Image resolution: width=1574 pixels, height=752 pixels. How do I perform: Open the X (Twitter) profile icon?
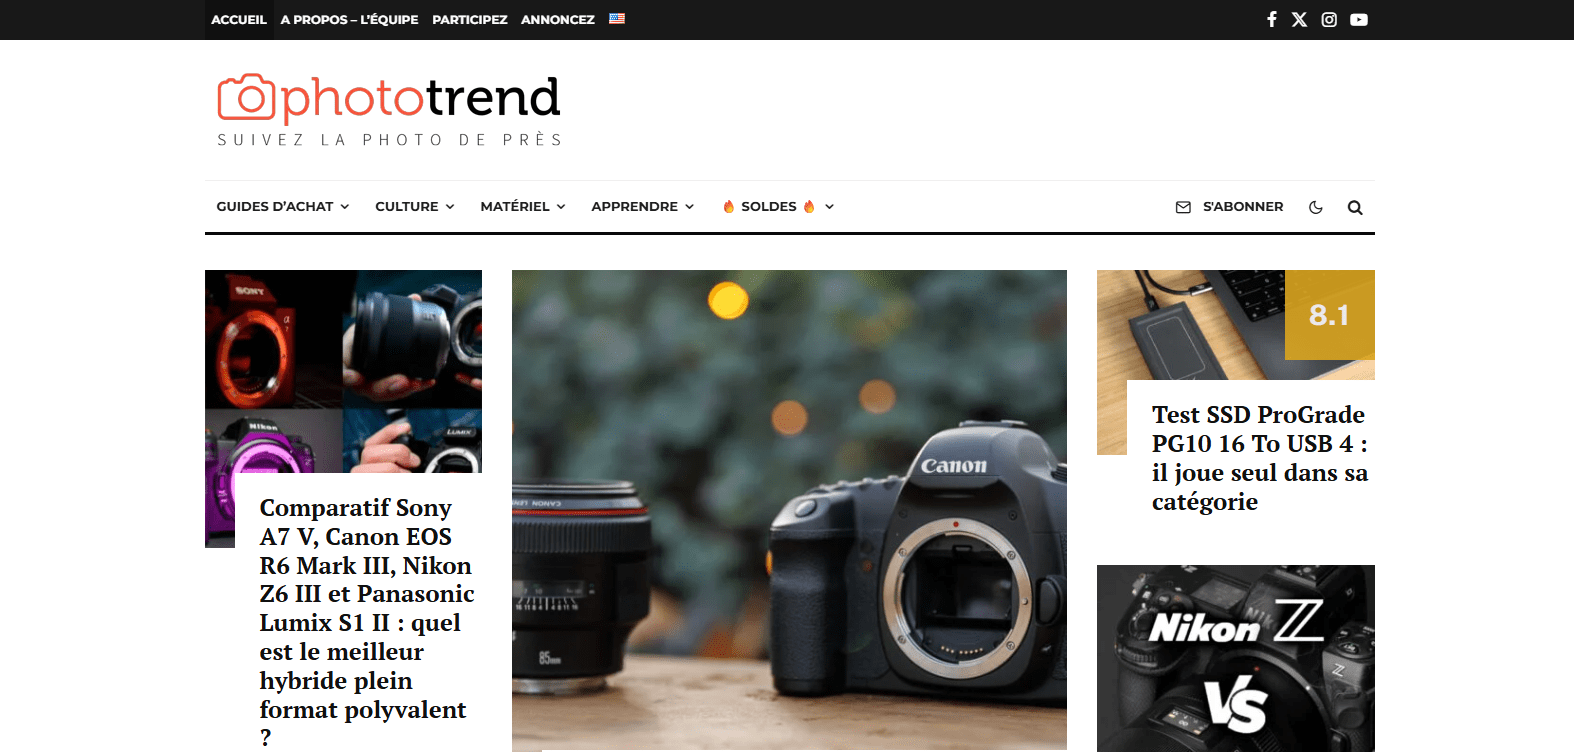click(x=1299, y=19)
